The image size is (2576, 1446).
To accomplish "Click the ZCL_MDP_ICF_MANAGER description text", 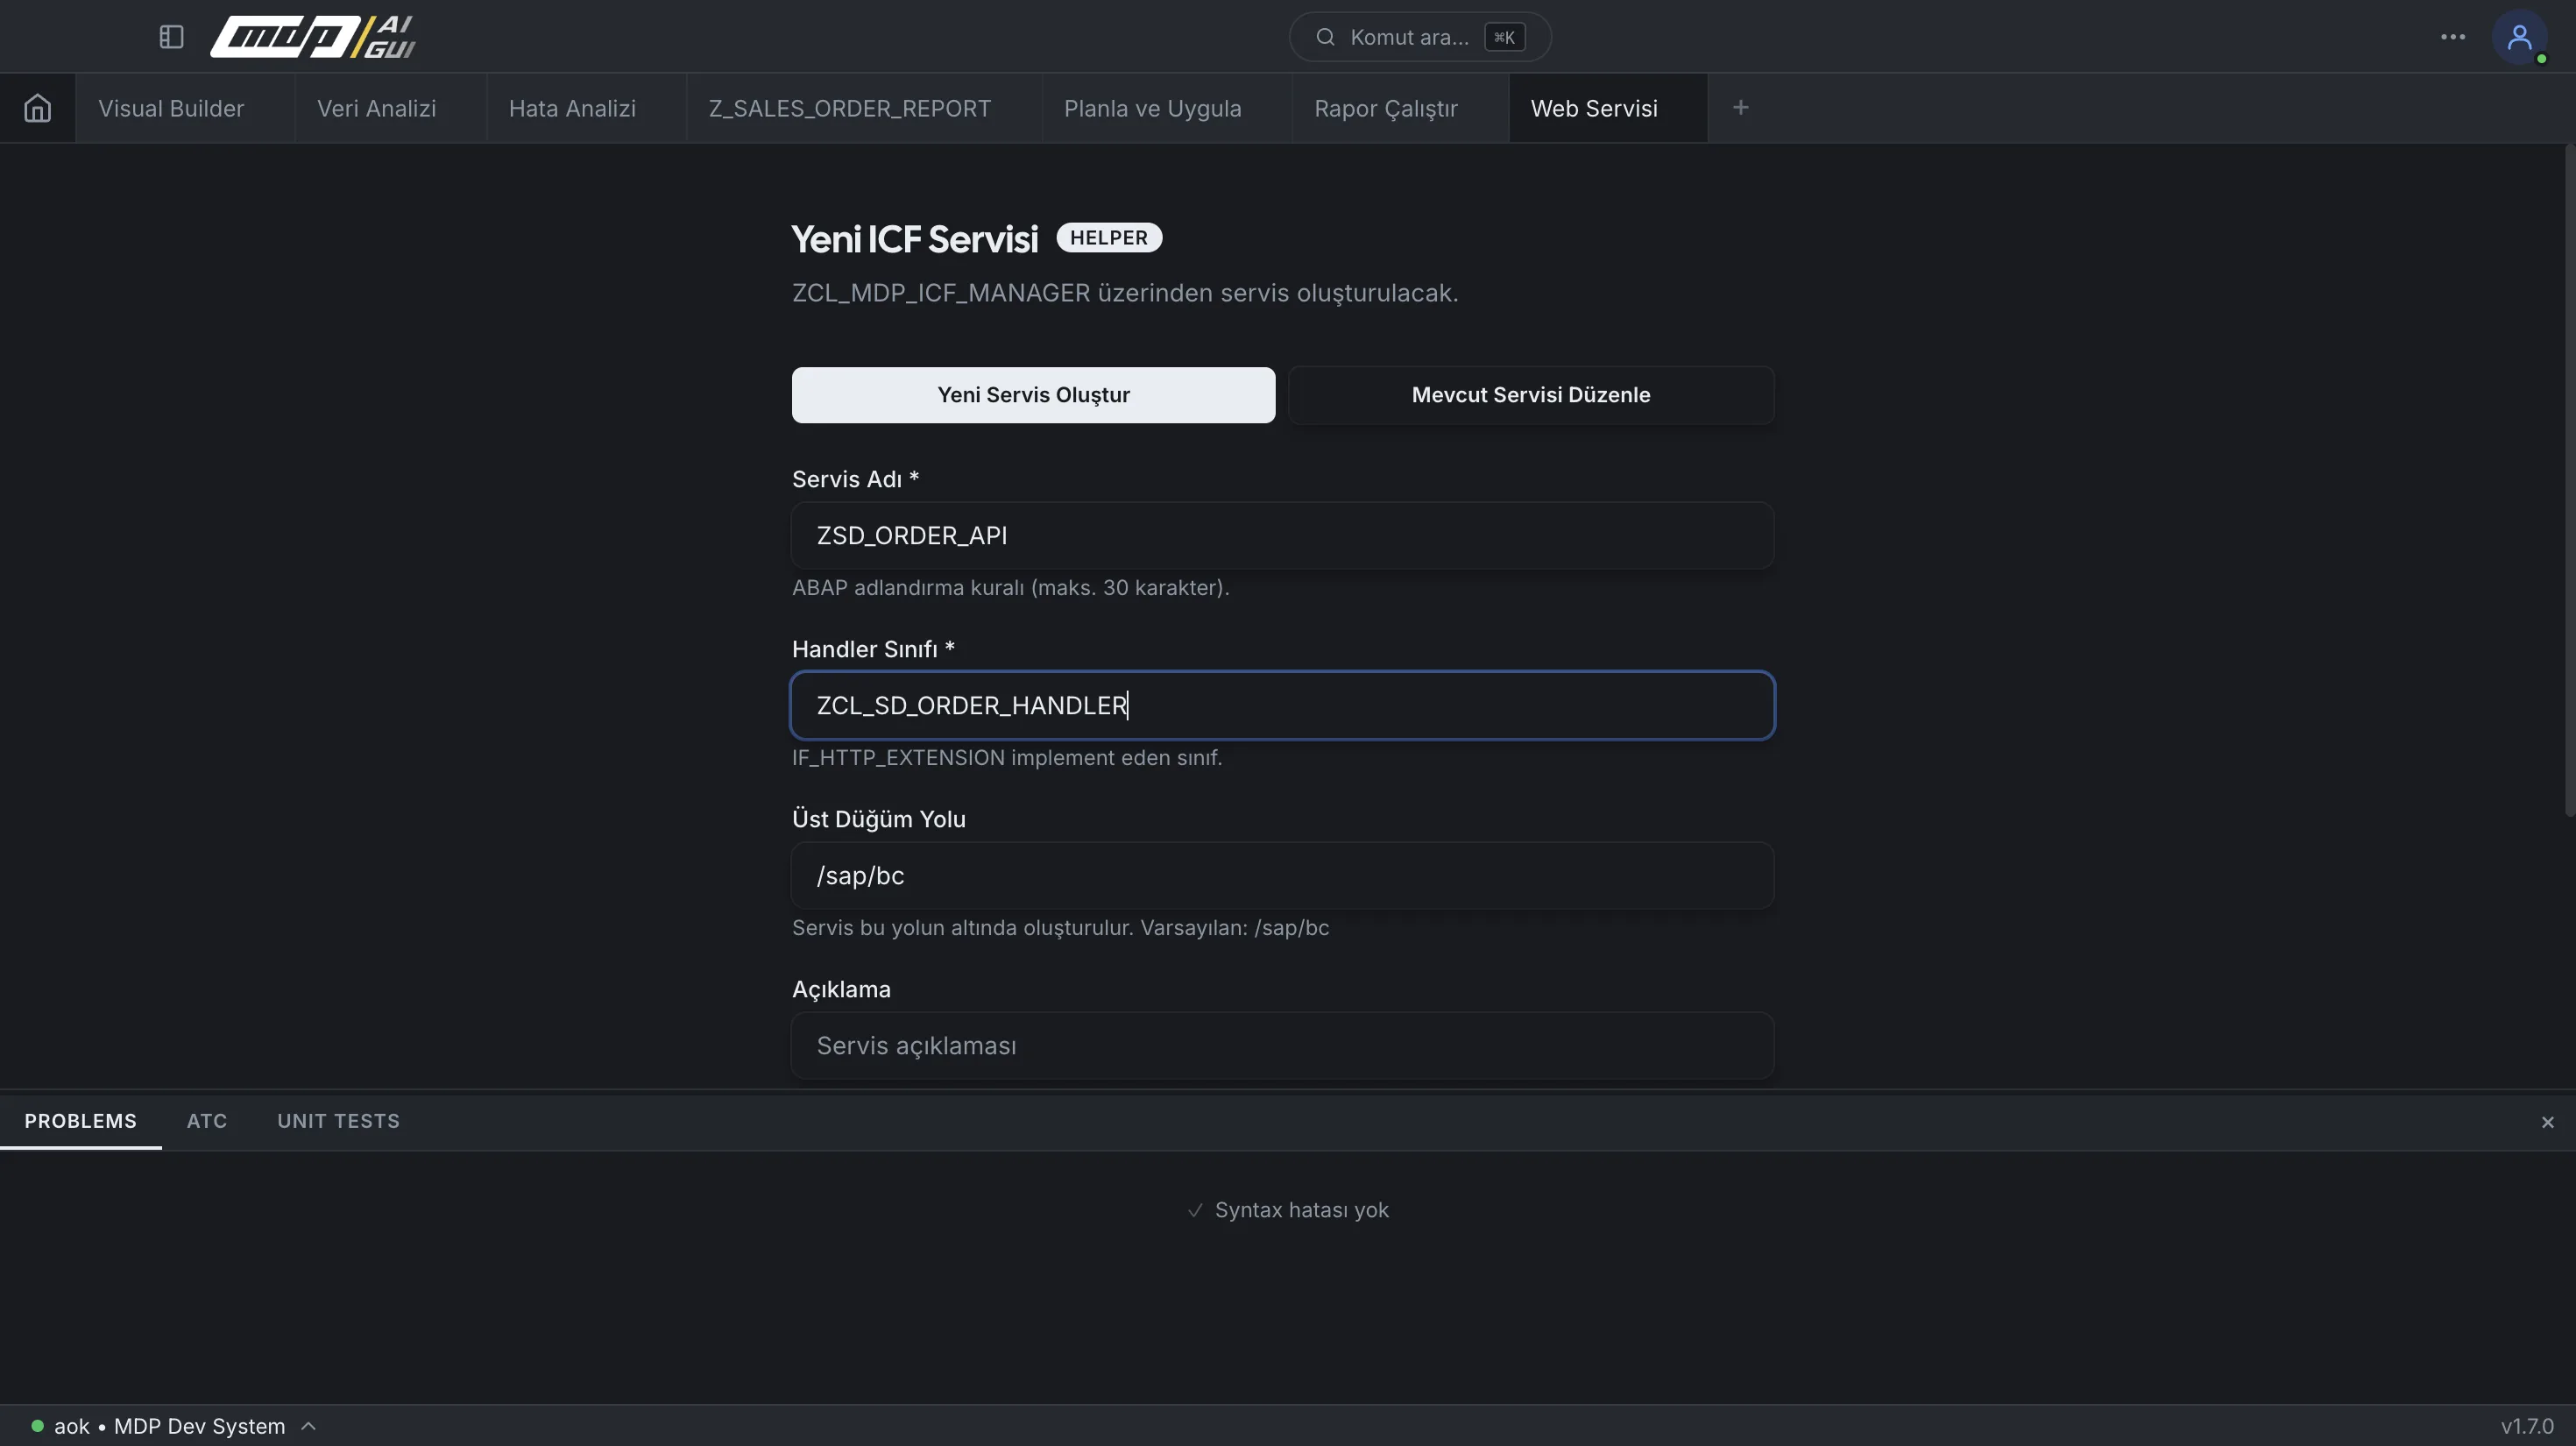I will point(1125,293).
